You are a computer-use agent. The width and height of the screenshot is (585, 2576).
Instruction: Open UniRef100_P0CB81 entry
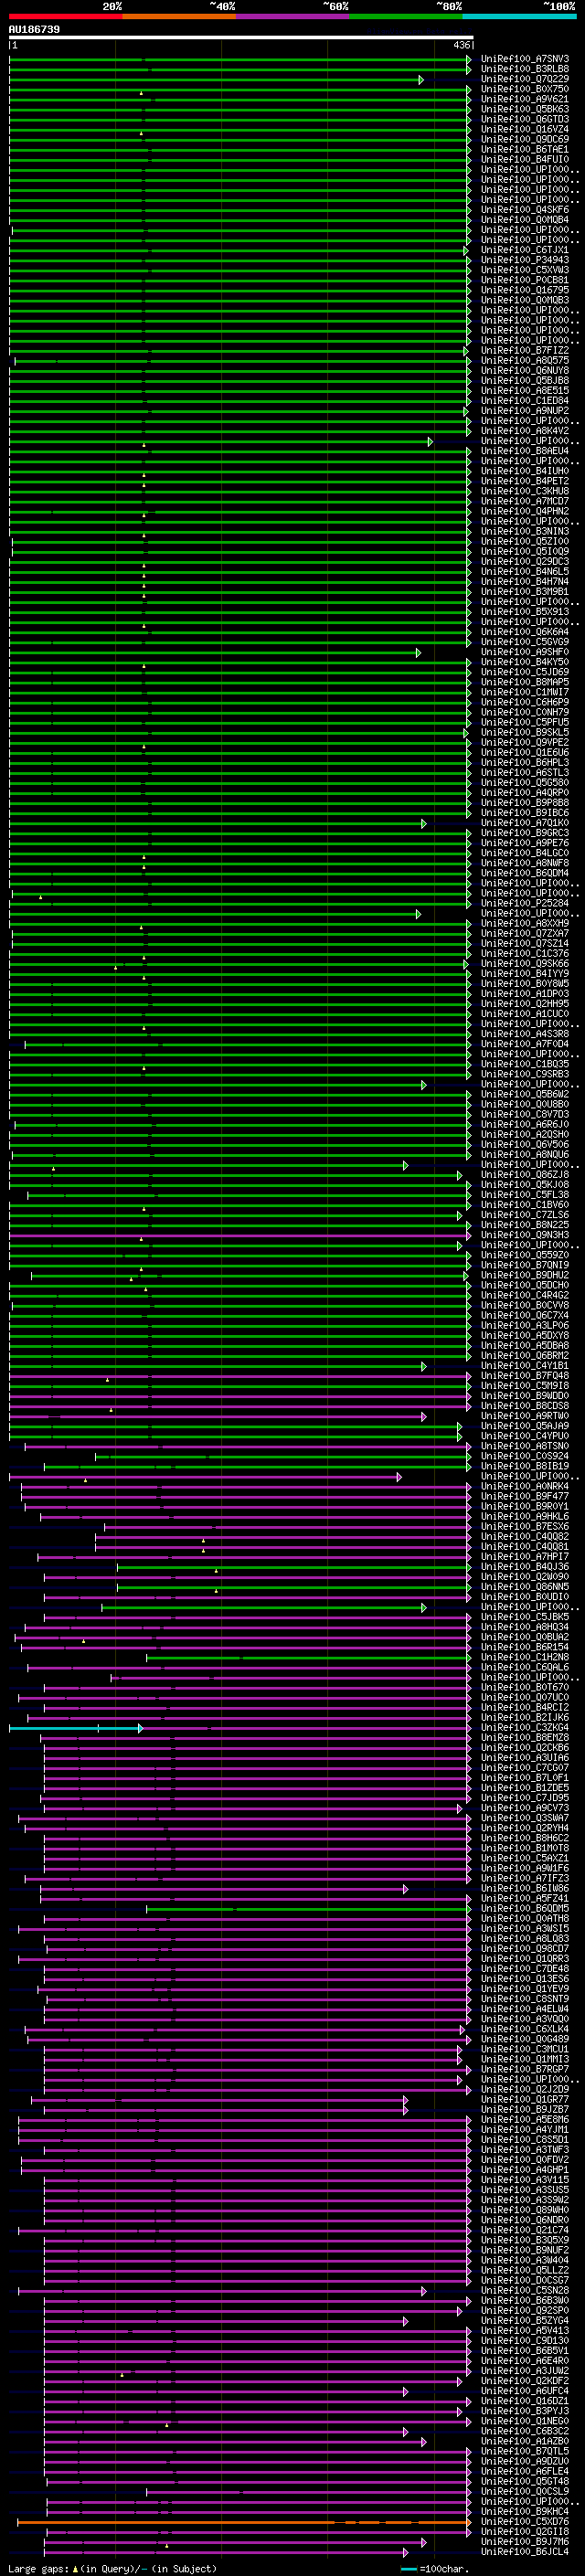tap(525, 280)
